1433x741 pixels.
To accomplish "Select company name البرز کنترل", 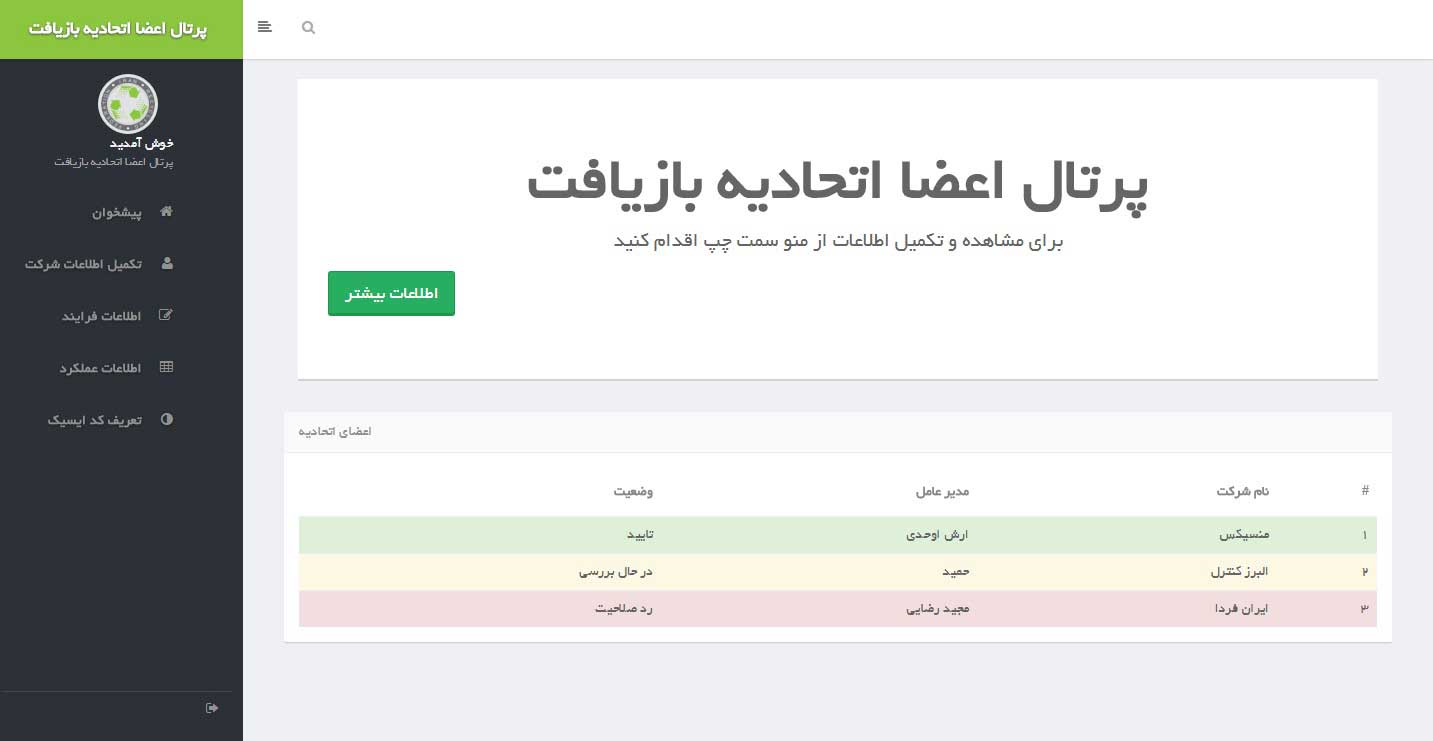I will pos(1240,572).
